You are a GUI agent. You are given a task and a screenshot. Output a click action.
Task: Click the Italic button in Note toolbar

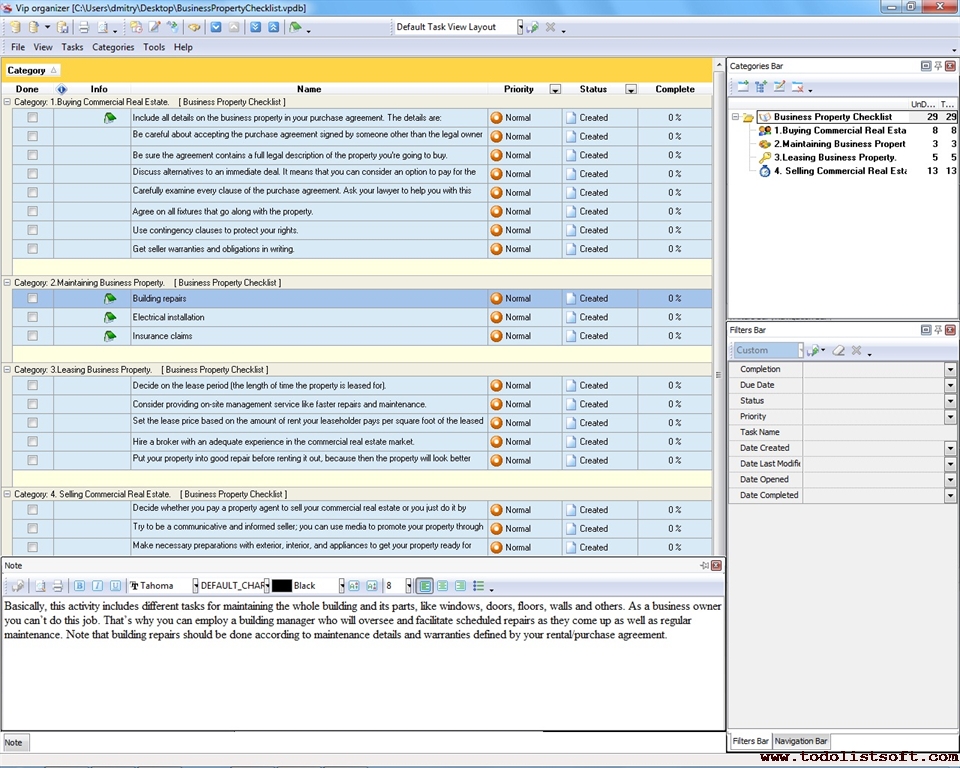point(98,586)
